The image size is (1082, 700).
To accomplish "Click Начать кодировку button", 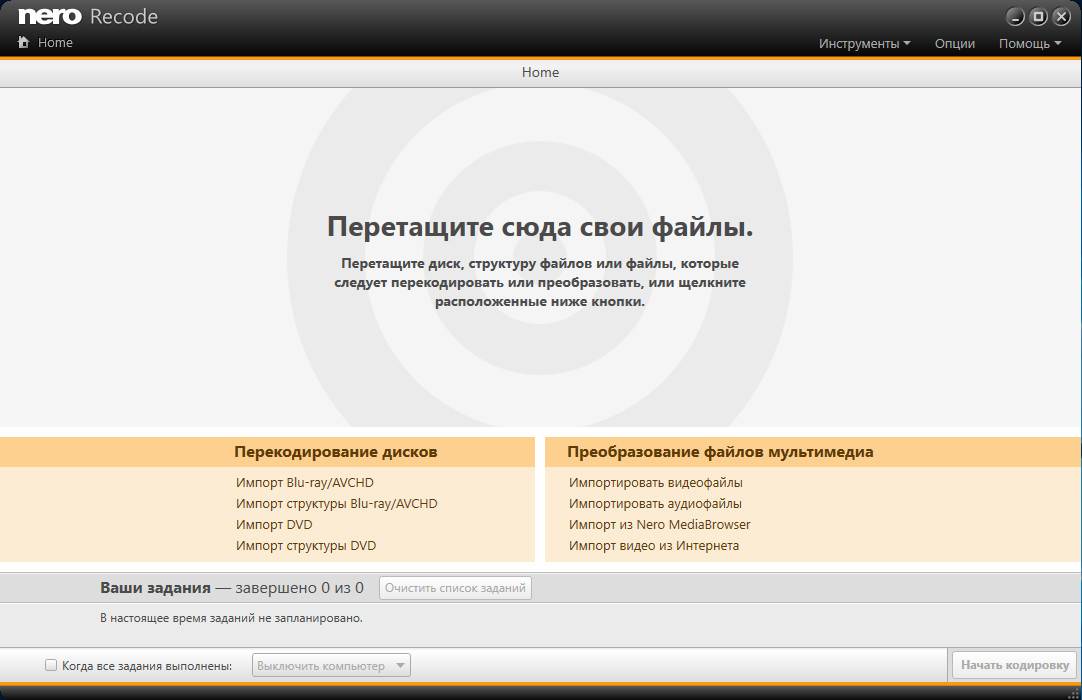I will click(x=1014, y=665).
